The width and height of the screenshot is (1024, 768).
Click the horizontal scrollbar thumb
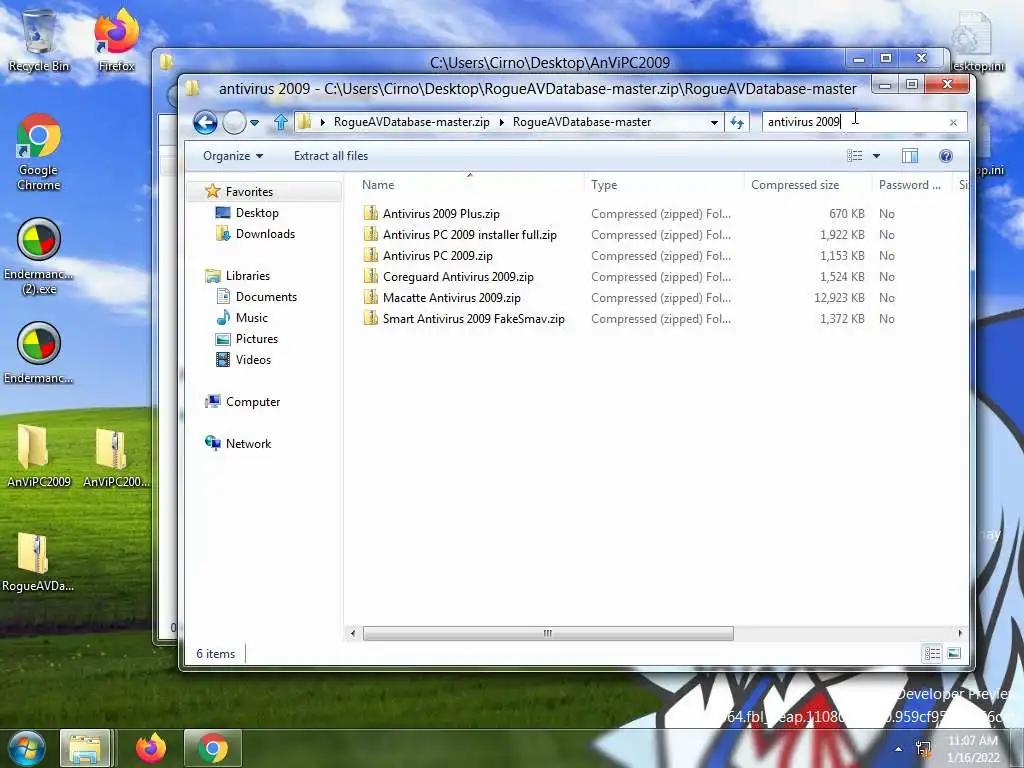(x=548, y=633)
